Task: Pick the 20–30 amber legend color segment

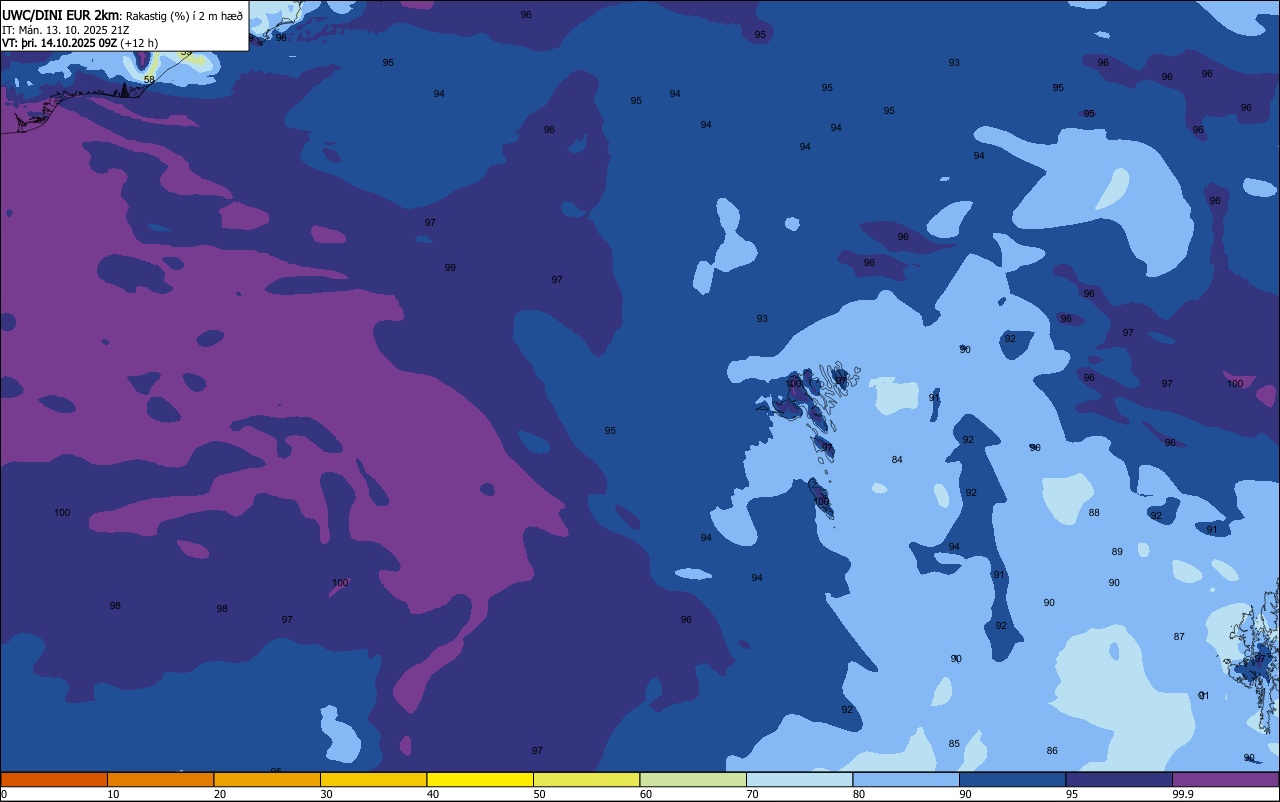Action: 267,779
